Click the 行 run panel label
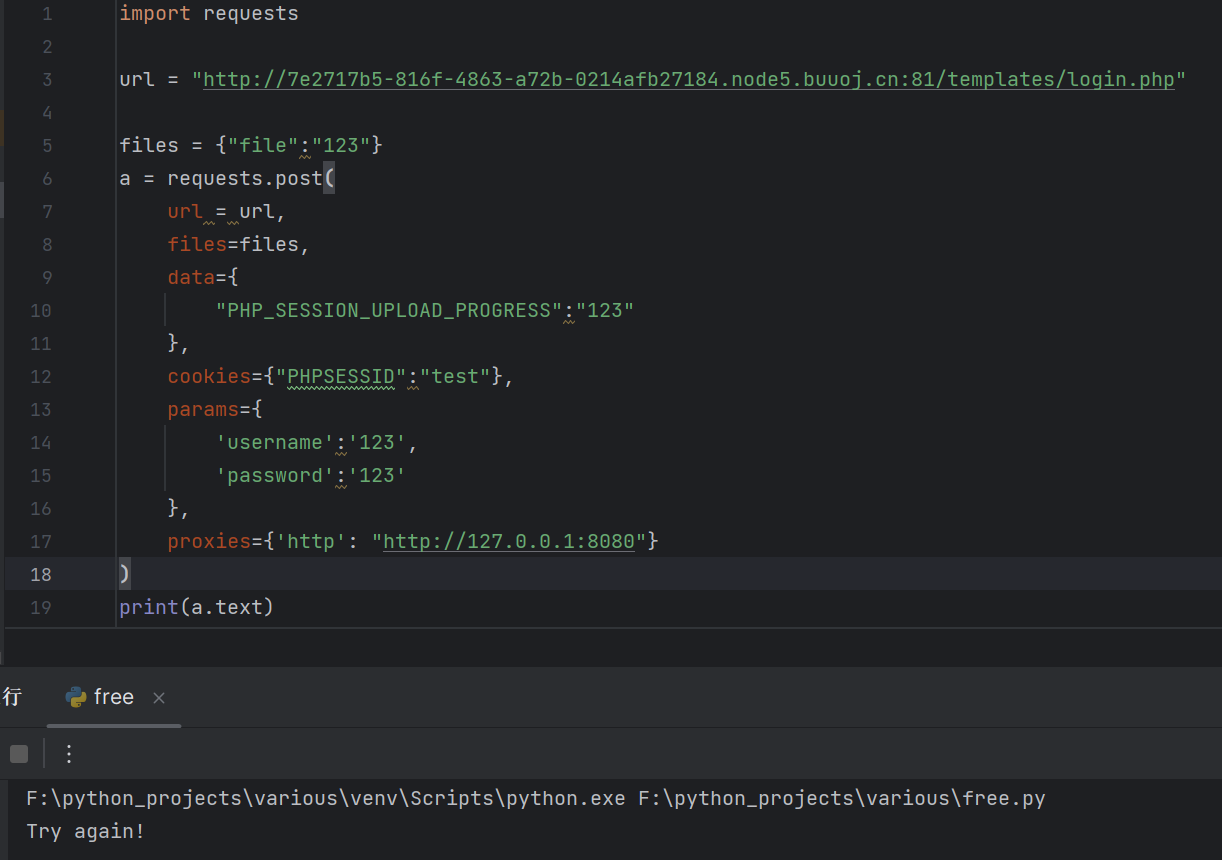This screenshot has width=1222, height=860. (11, 698)
